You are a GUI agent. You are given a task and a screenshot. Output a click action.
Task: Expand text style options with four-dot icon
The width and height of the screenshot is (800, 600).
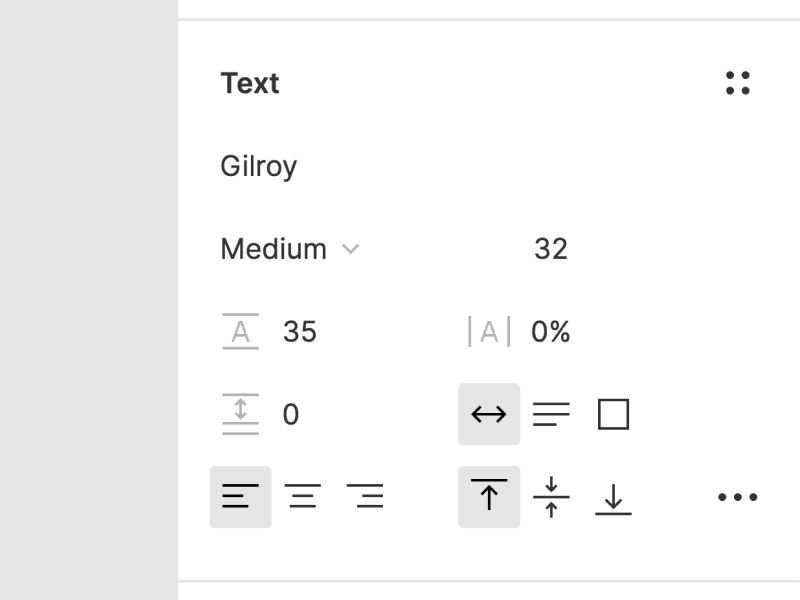pos(739,83)
